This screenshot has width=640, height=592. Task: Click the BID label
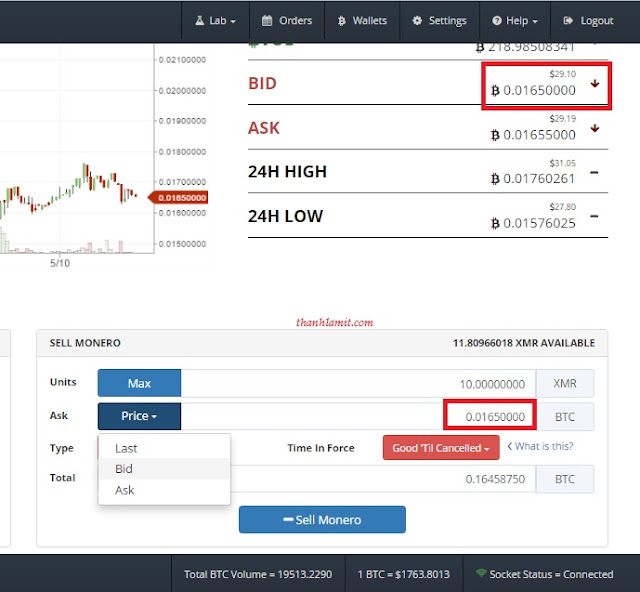[262, 83]
